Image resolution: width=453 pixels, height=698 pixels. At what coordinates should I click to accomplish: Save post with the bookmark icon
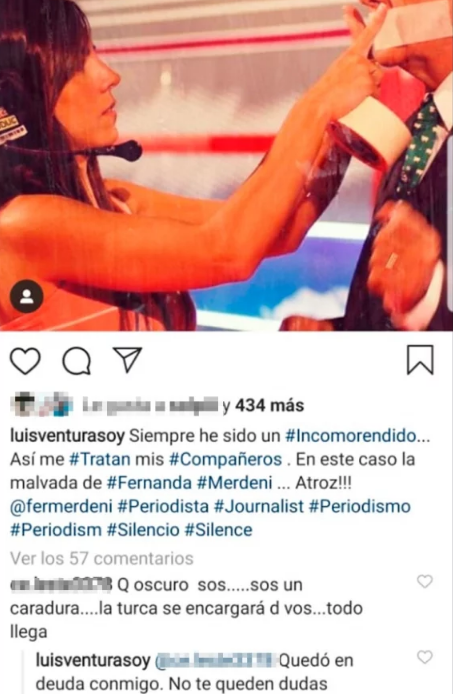420,359
